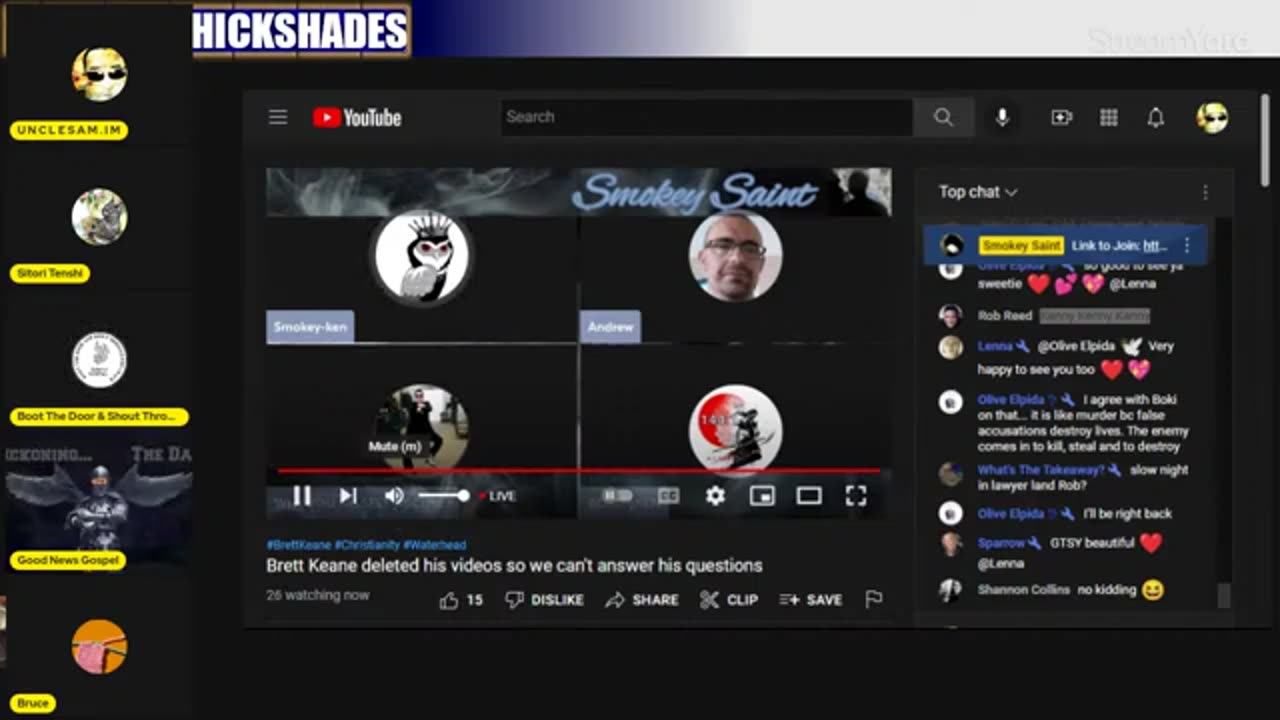
Task: Click the video title text
Action: pos(514,566)
